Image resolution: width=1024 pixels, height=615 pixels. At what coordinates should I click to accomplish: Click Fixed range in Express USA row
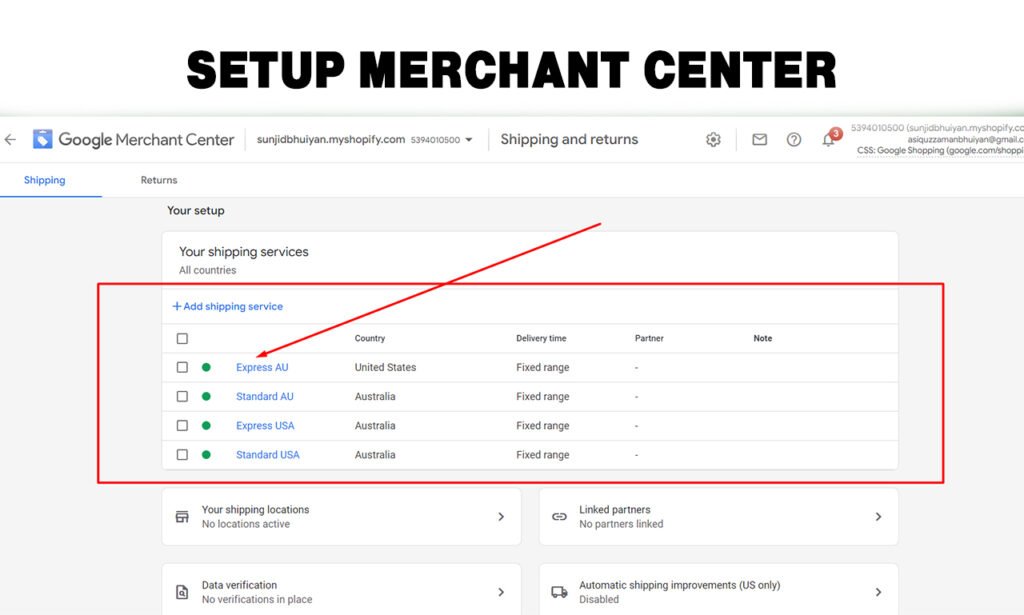(543, 426)
